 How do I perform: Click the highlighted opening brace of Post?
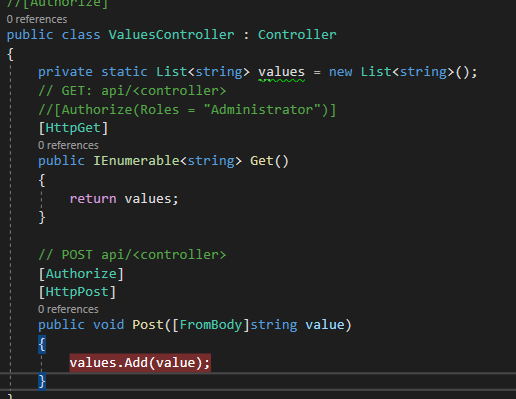[42, 344]
